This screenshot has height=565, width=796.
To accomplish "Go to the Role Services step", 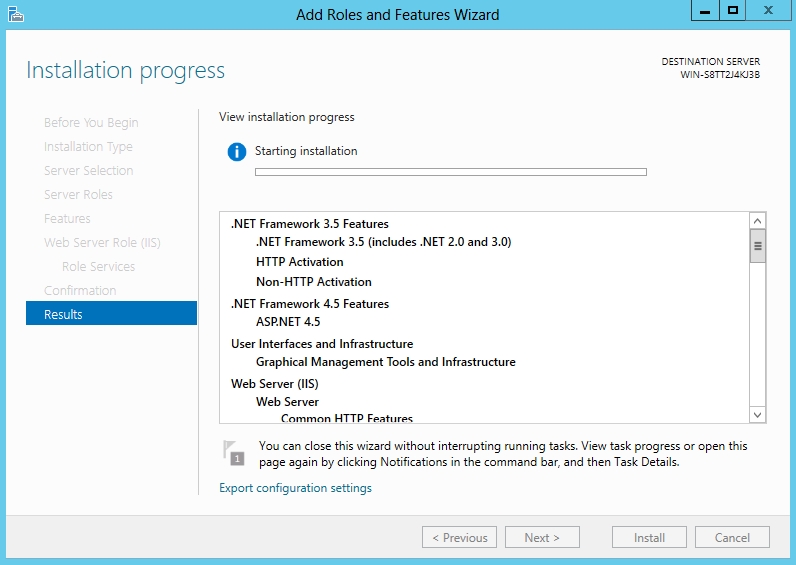I will click(98, 266).
